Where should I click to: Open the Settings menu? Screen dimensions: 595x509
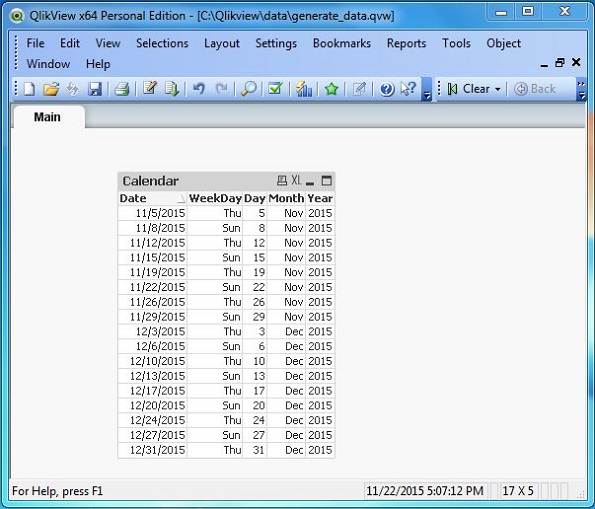coord(276,43)
